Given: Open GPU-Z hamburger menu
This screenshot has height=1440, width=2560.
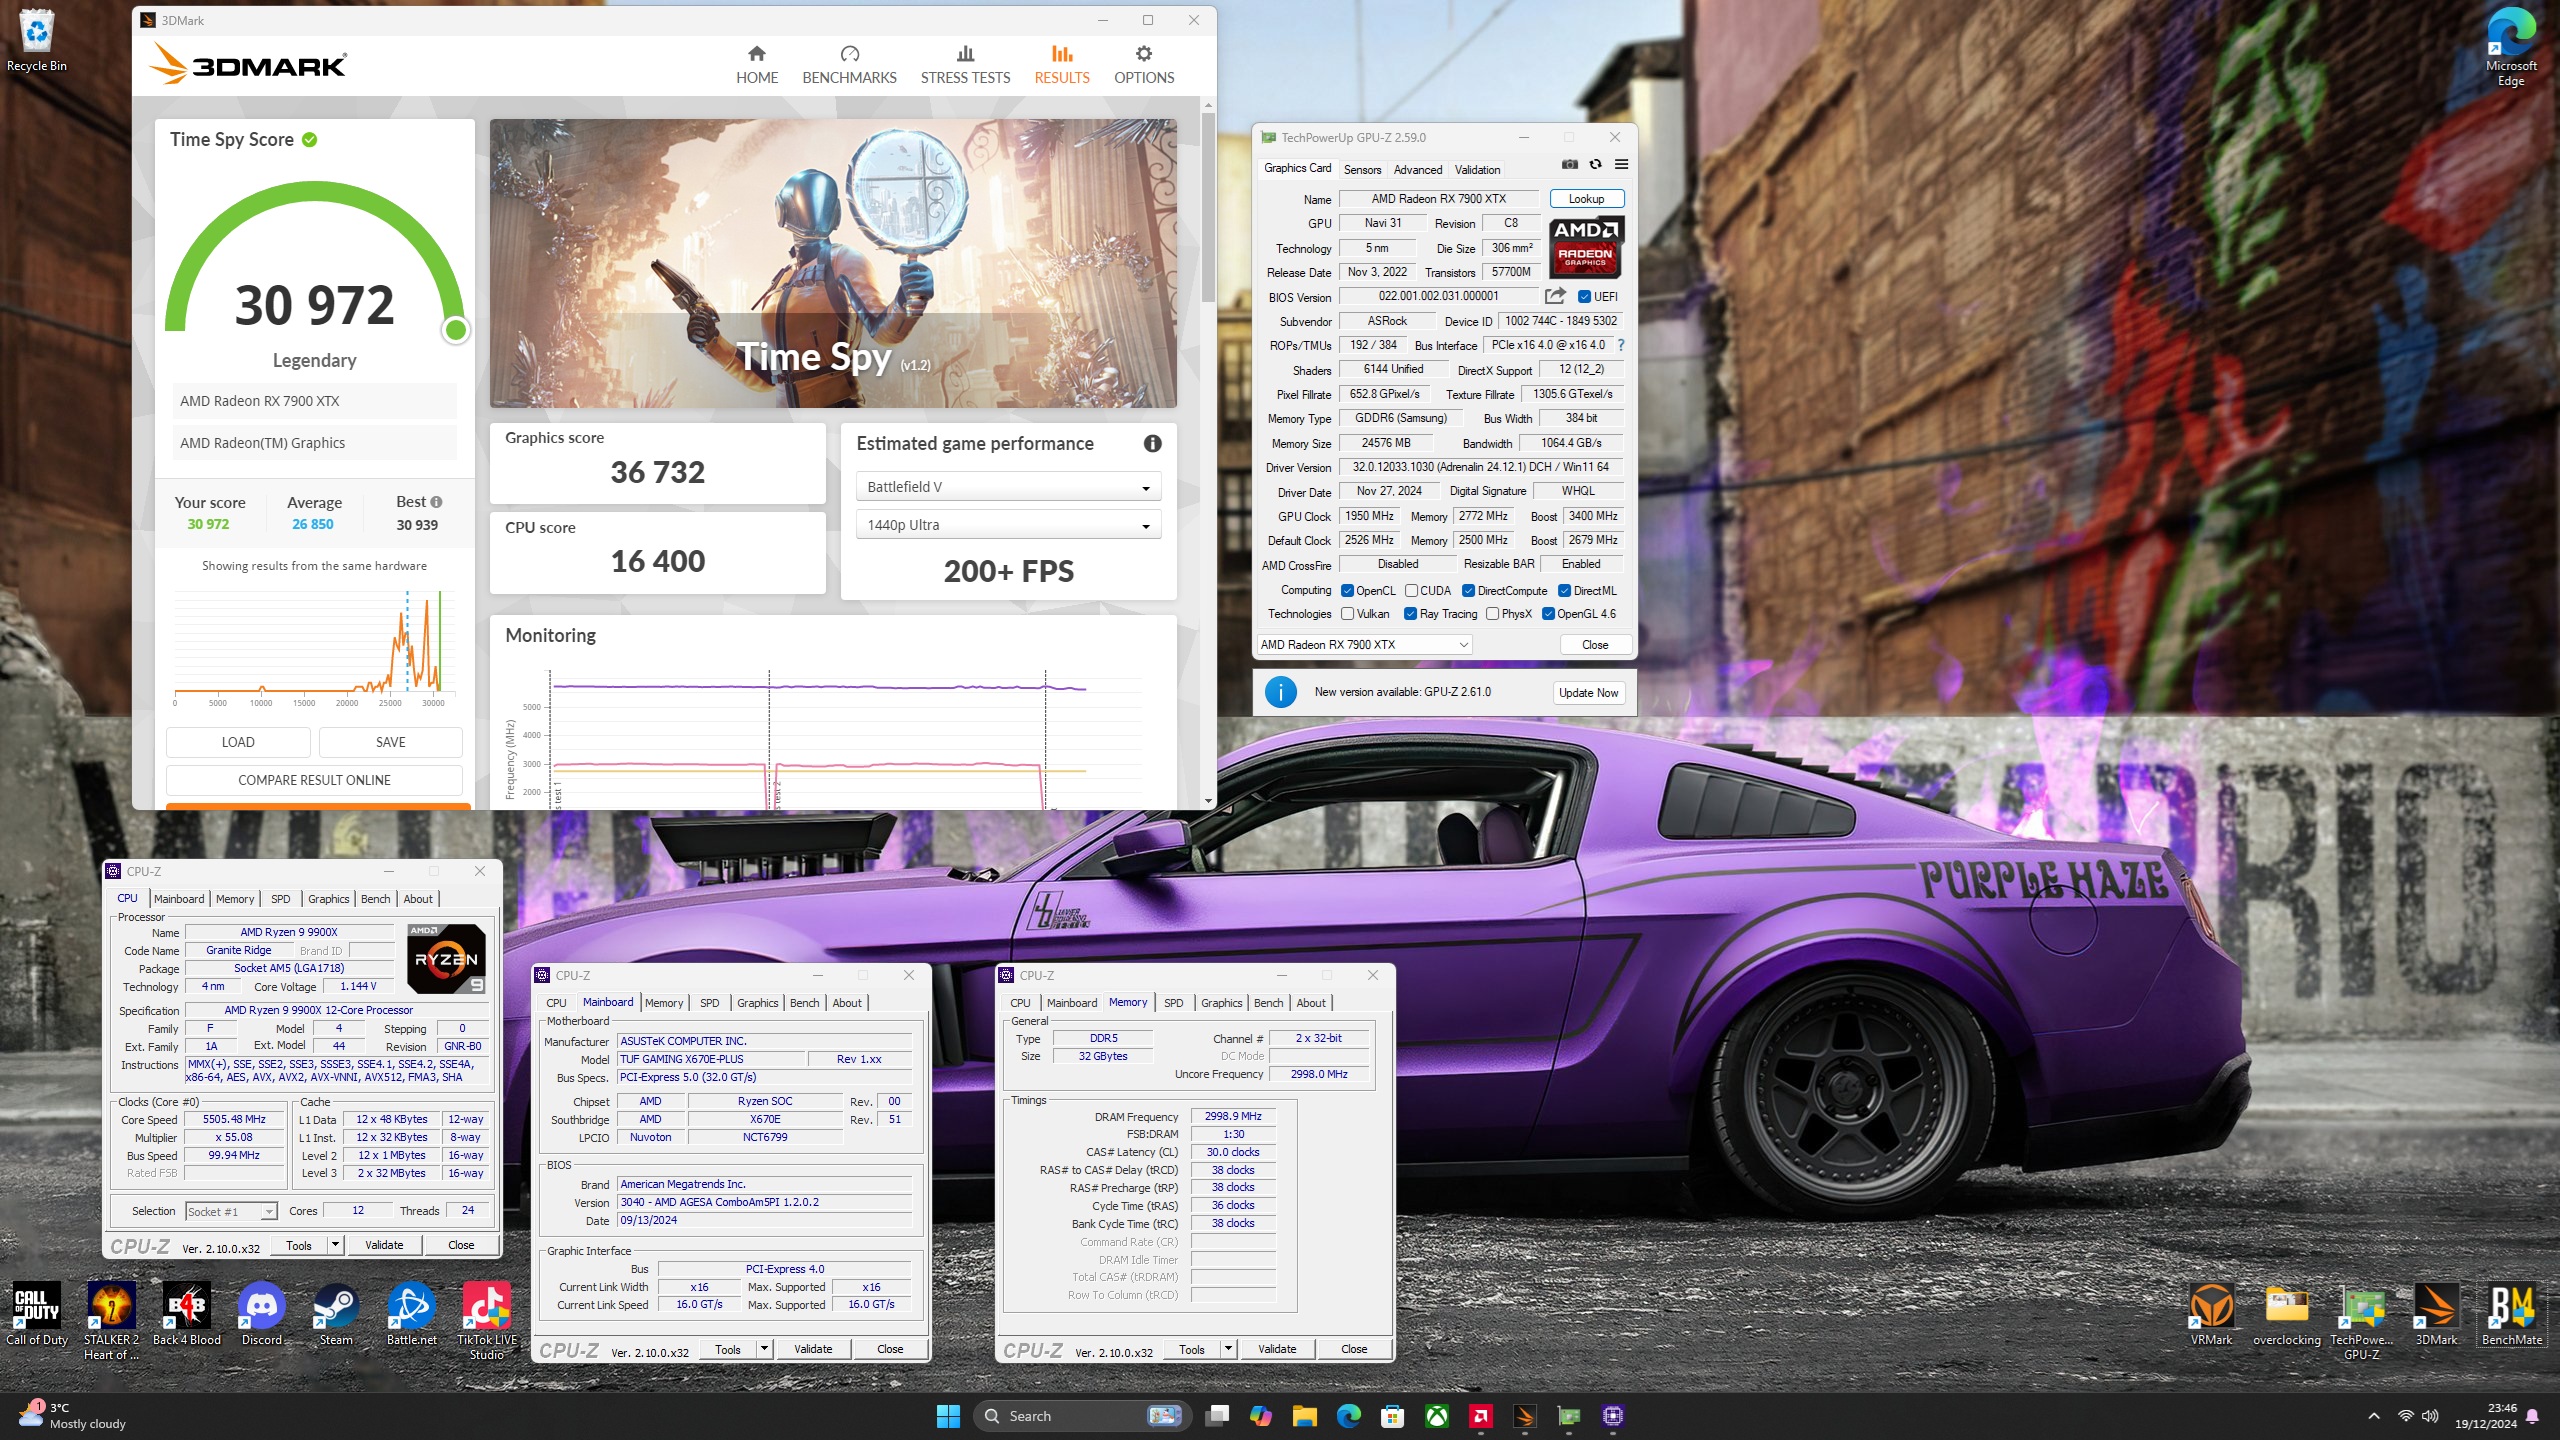Looking at the screenshot, I should pyautogui.click(x=1622, y=165).
